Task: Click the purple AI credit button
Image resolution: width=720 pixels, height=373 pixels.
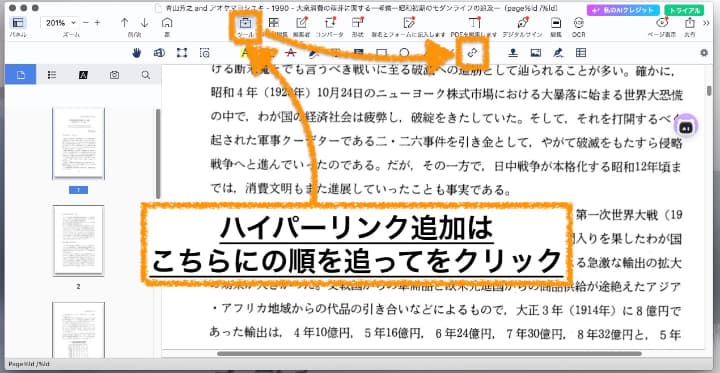Action: point(623,10)
